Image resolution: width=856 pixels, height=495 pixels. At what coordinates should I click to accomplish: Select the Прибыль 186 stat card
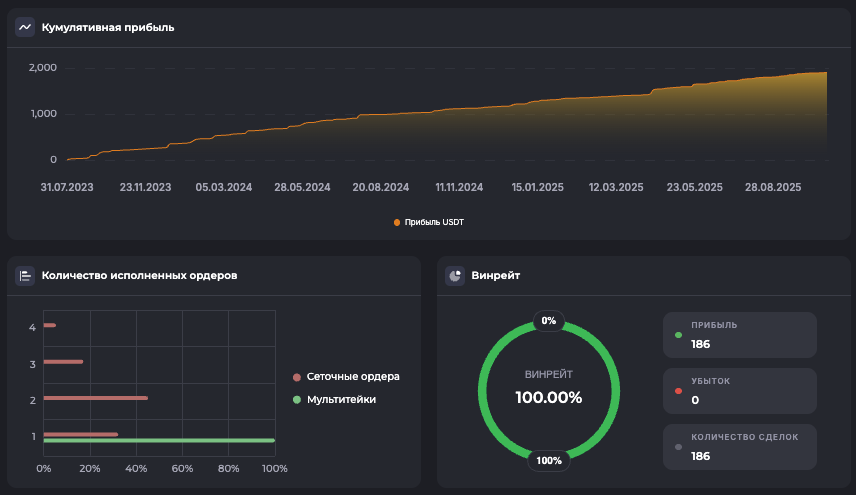(x=739, y=335)
